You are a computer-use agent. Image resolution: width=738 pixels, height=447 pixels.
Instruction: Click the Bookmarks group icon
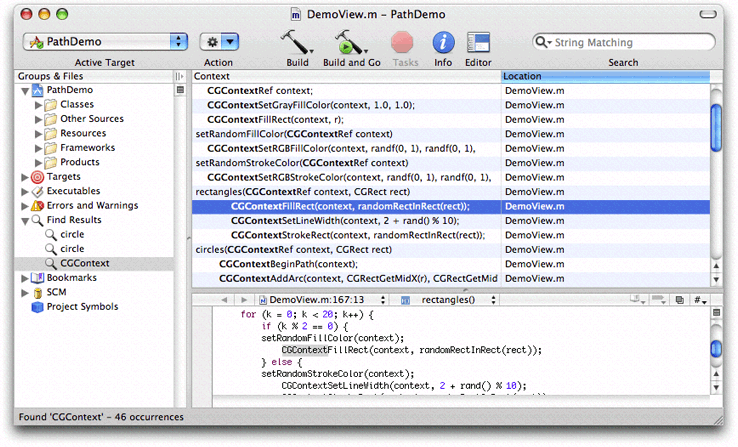37,277
